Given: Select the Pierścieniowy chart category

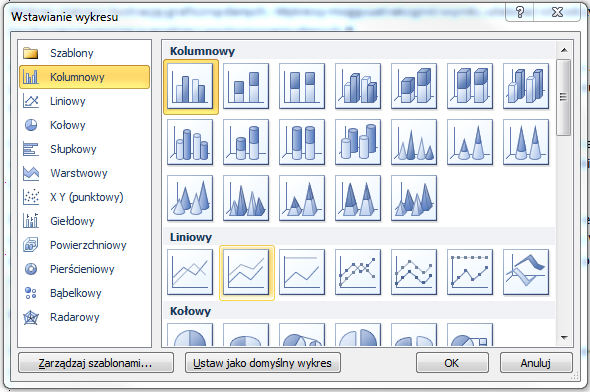Looking at the screenshot, I should (84, 269).
